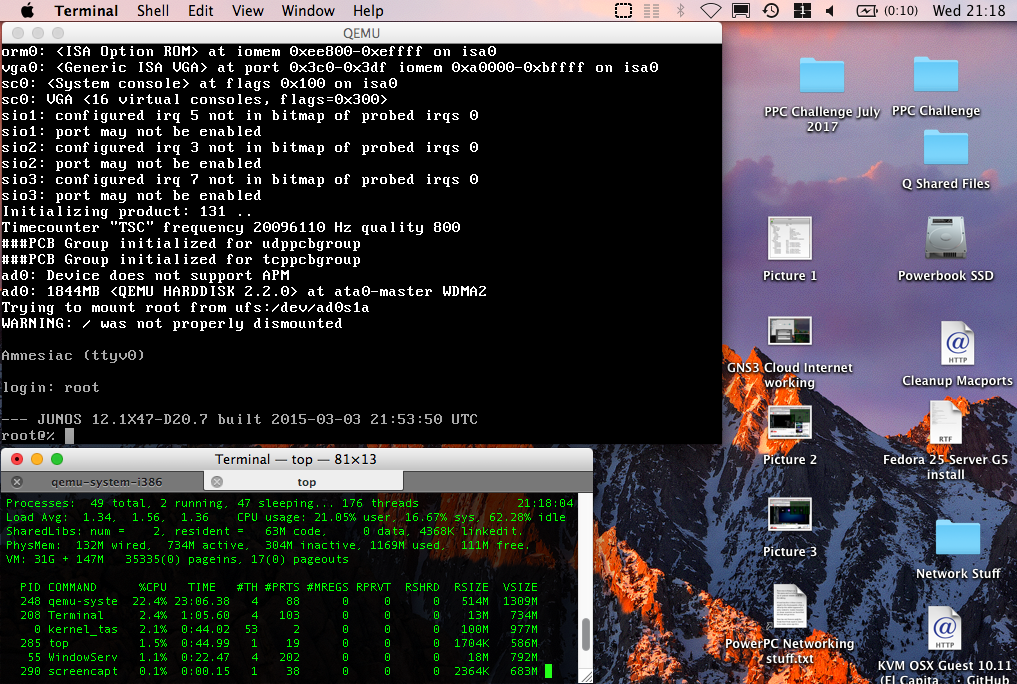The image size is (1017, 684).
Task: Click the QEMU window title bar
Action: tap(361, 33)
